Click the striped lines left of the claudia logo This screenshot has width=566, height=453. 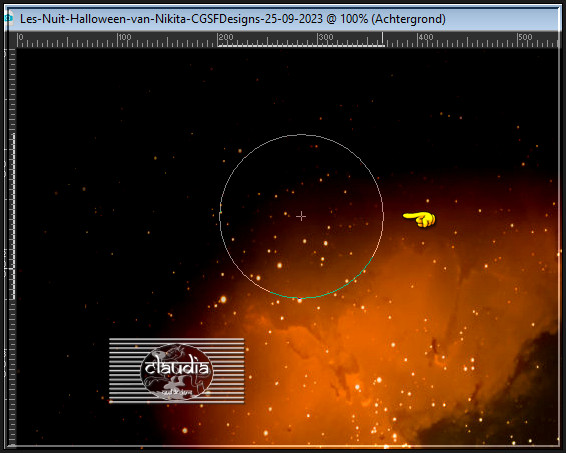click(x=125, y=370)
